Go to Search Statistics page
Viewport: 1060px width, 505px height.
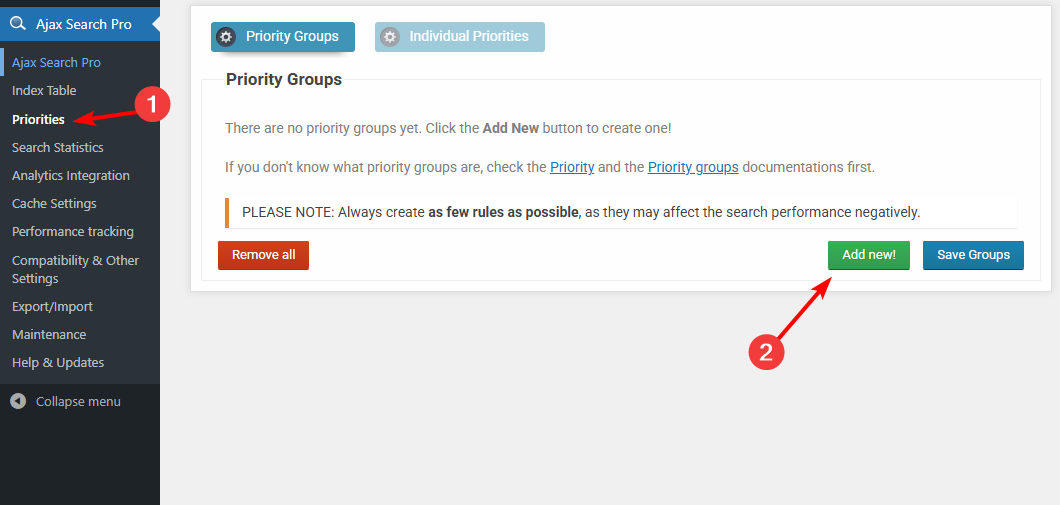point(57,147)
